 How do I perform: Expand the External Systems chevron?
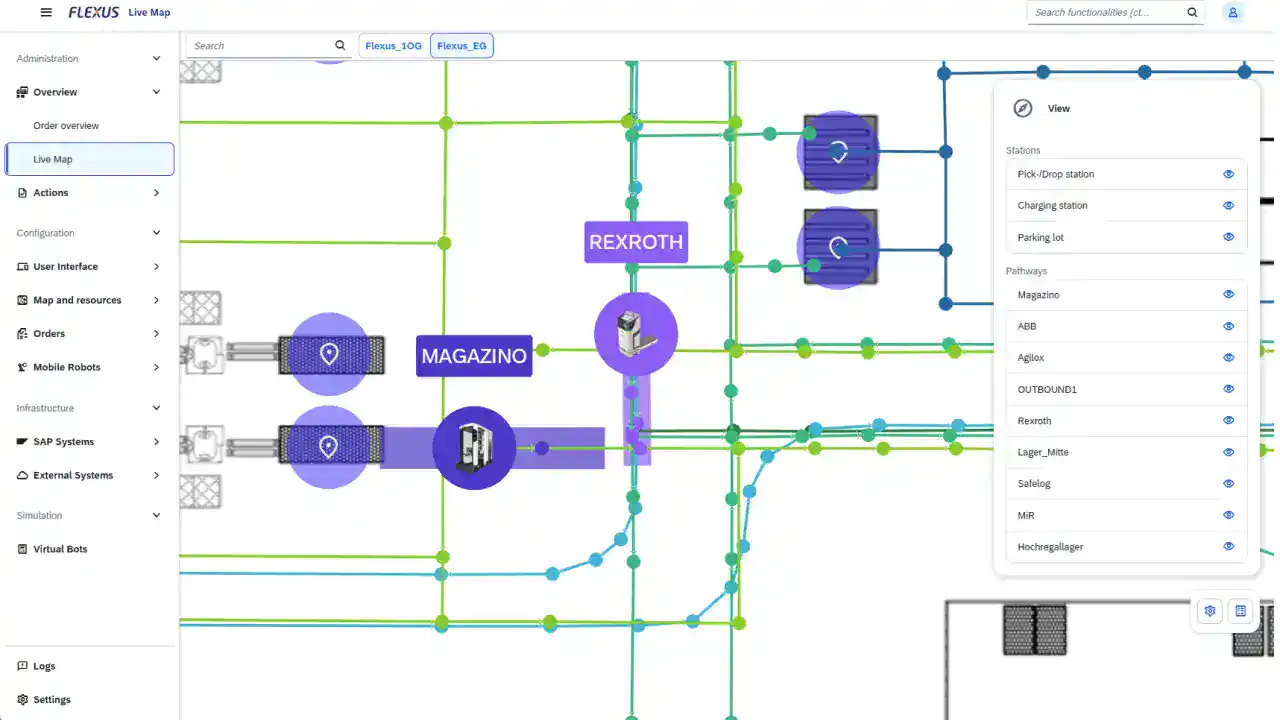pos(156,475)
